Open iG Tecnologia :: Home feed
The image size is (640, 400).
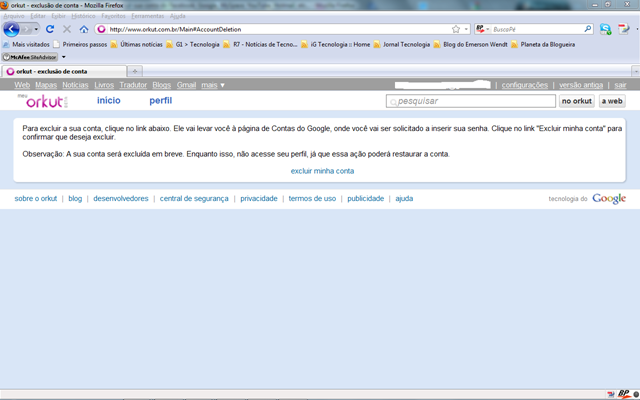click(336, 44)
